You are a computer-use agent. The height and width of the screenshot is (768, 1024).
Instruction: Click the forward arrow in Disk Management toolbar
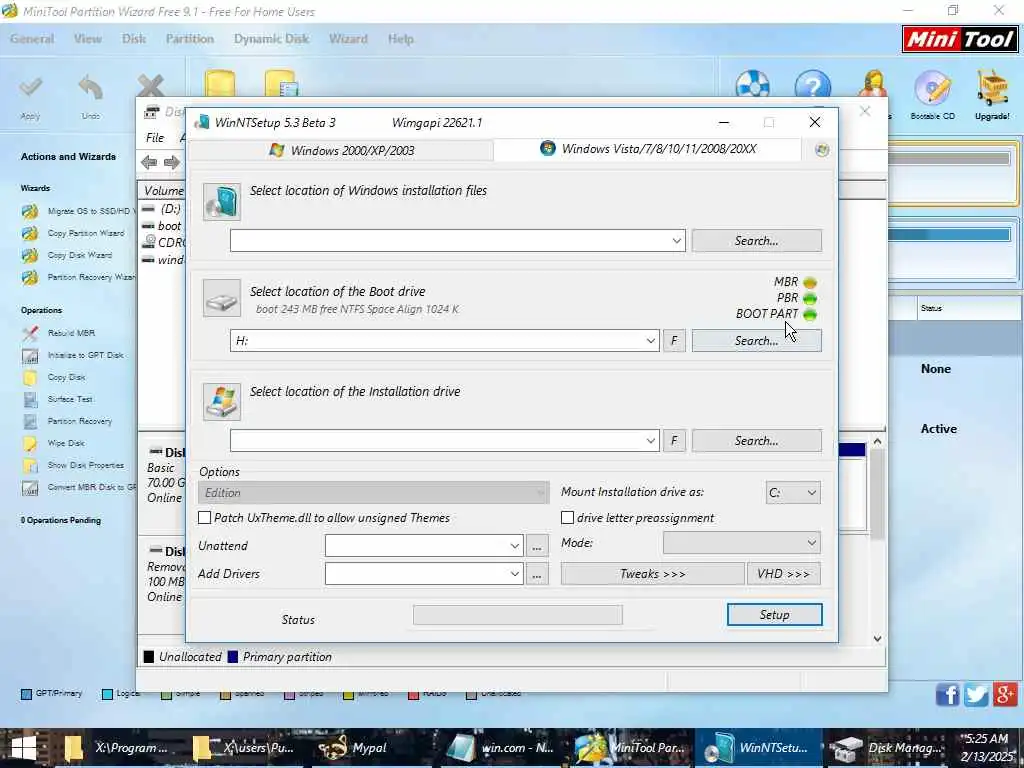coord(172,162)
